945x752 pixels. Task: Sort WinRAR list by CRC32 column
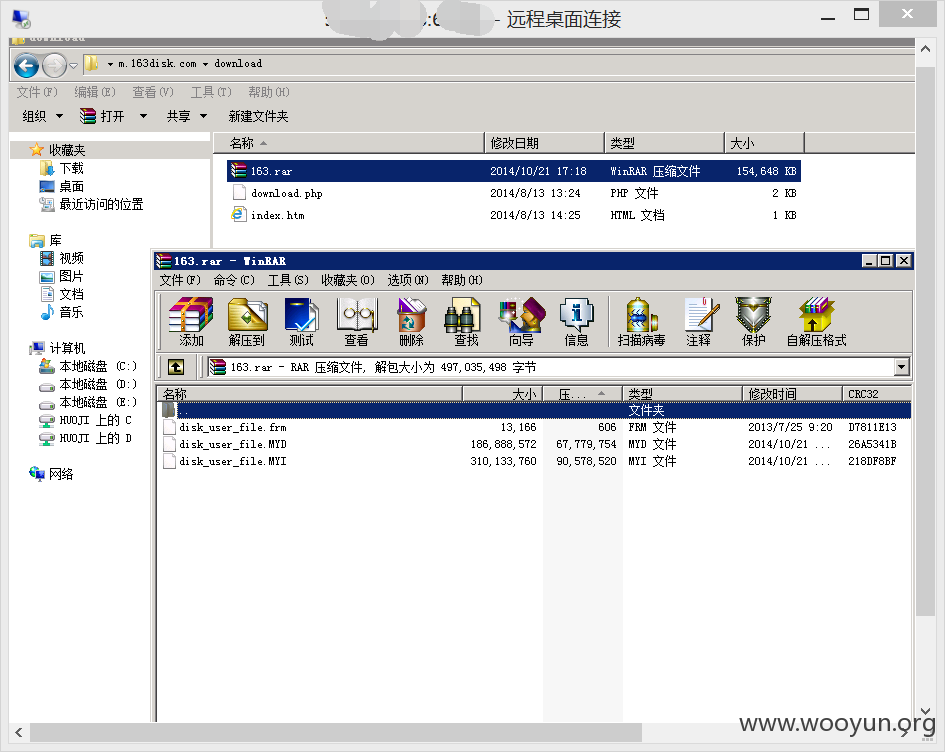(x=876, y=394)
